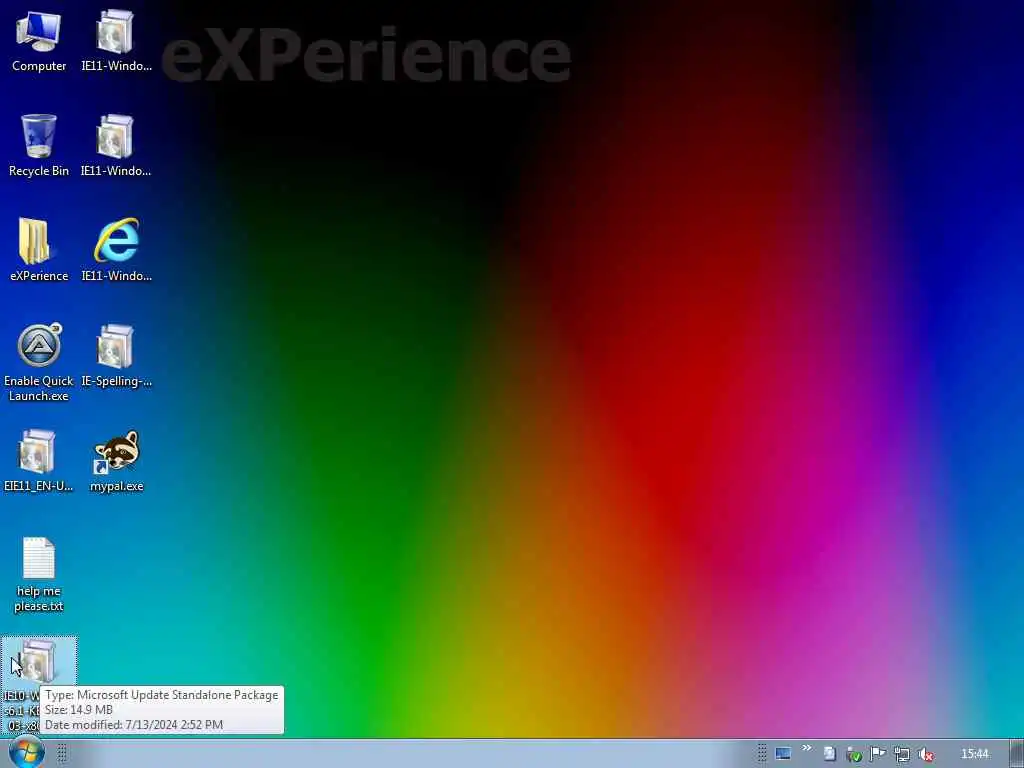Viewport: 1024px width, 768px height.
Task: Select IE11-Windo... package next to Computer
Action: coord(116,40)
